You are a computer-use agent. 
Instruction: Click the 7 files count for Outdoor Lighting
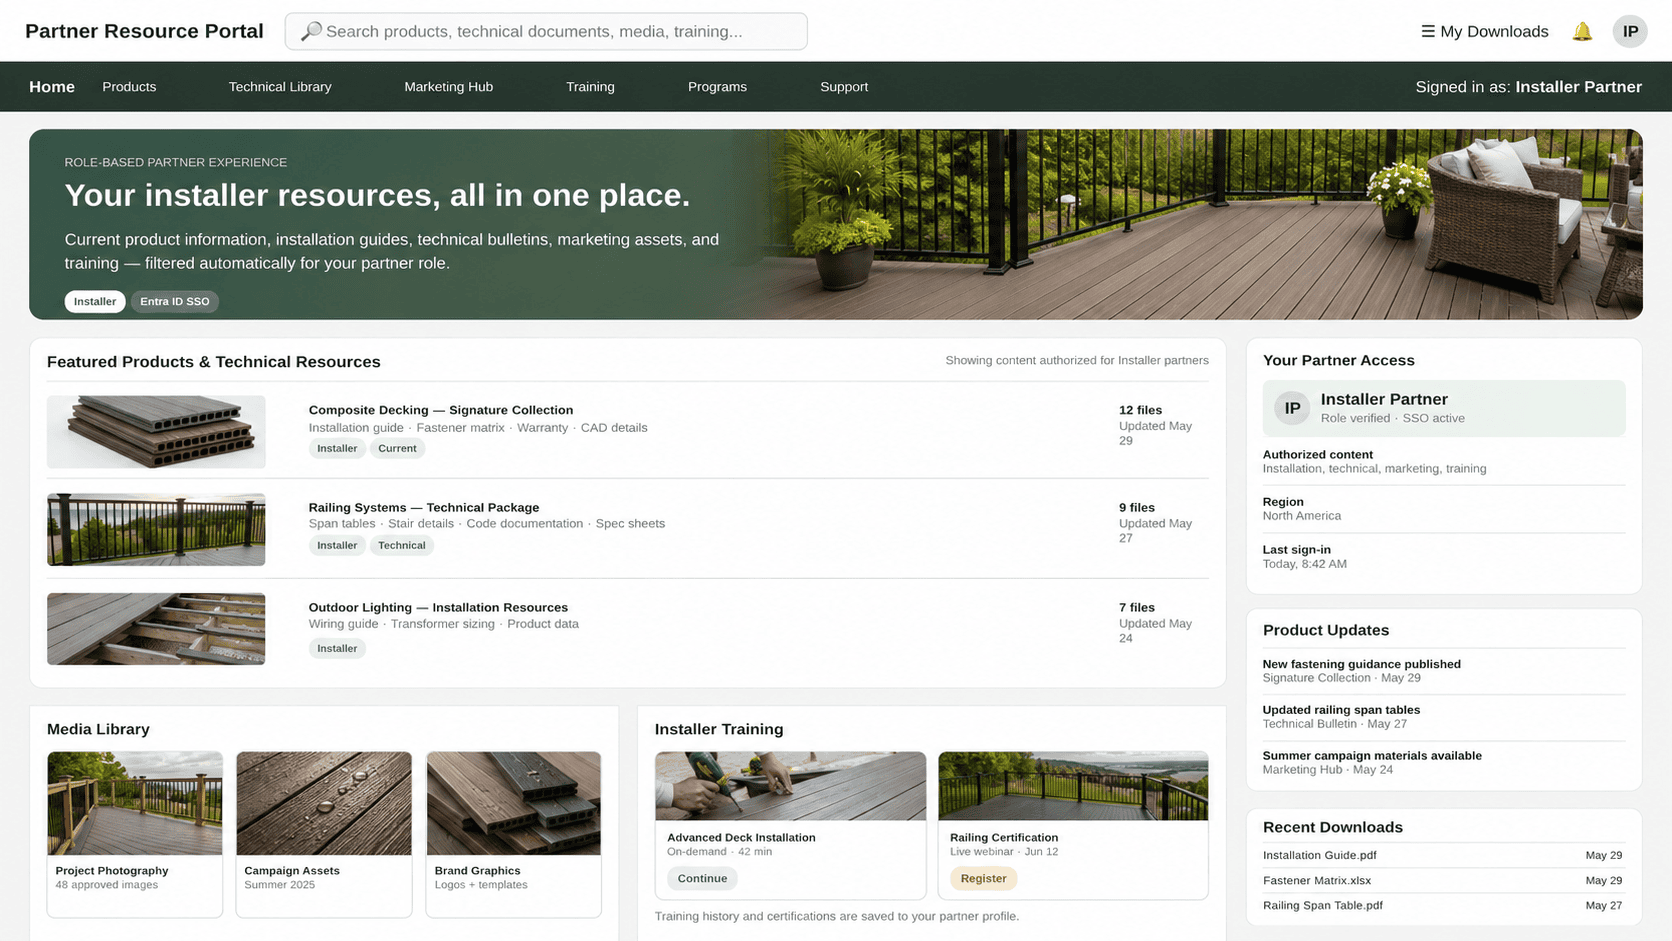coord(1137,607)
